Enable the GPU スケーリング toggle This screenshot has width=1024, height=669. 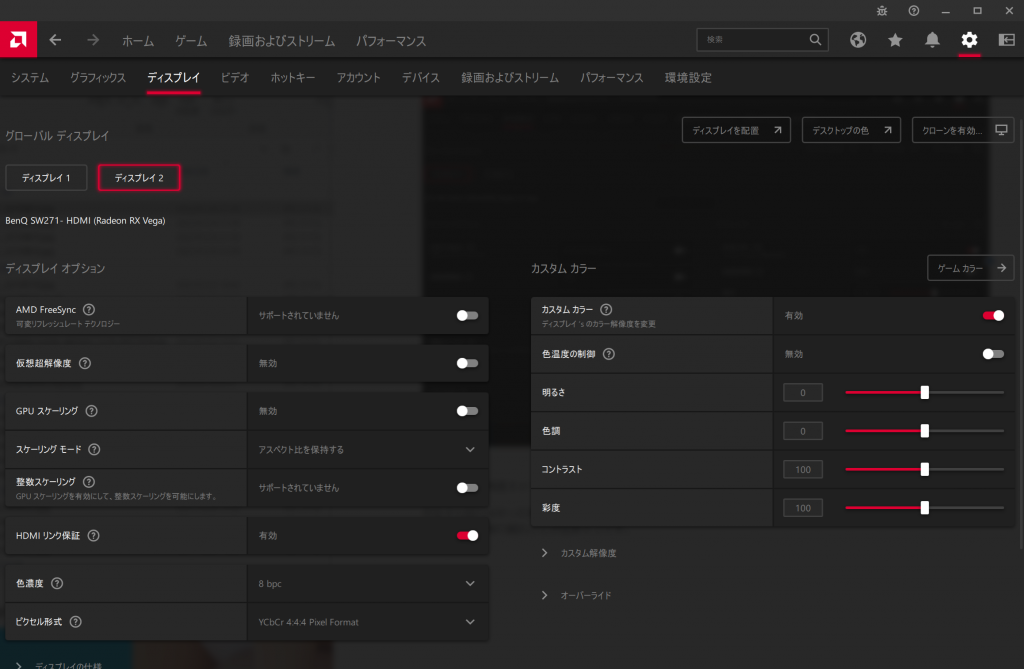point(467,411)
